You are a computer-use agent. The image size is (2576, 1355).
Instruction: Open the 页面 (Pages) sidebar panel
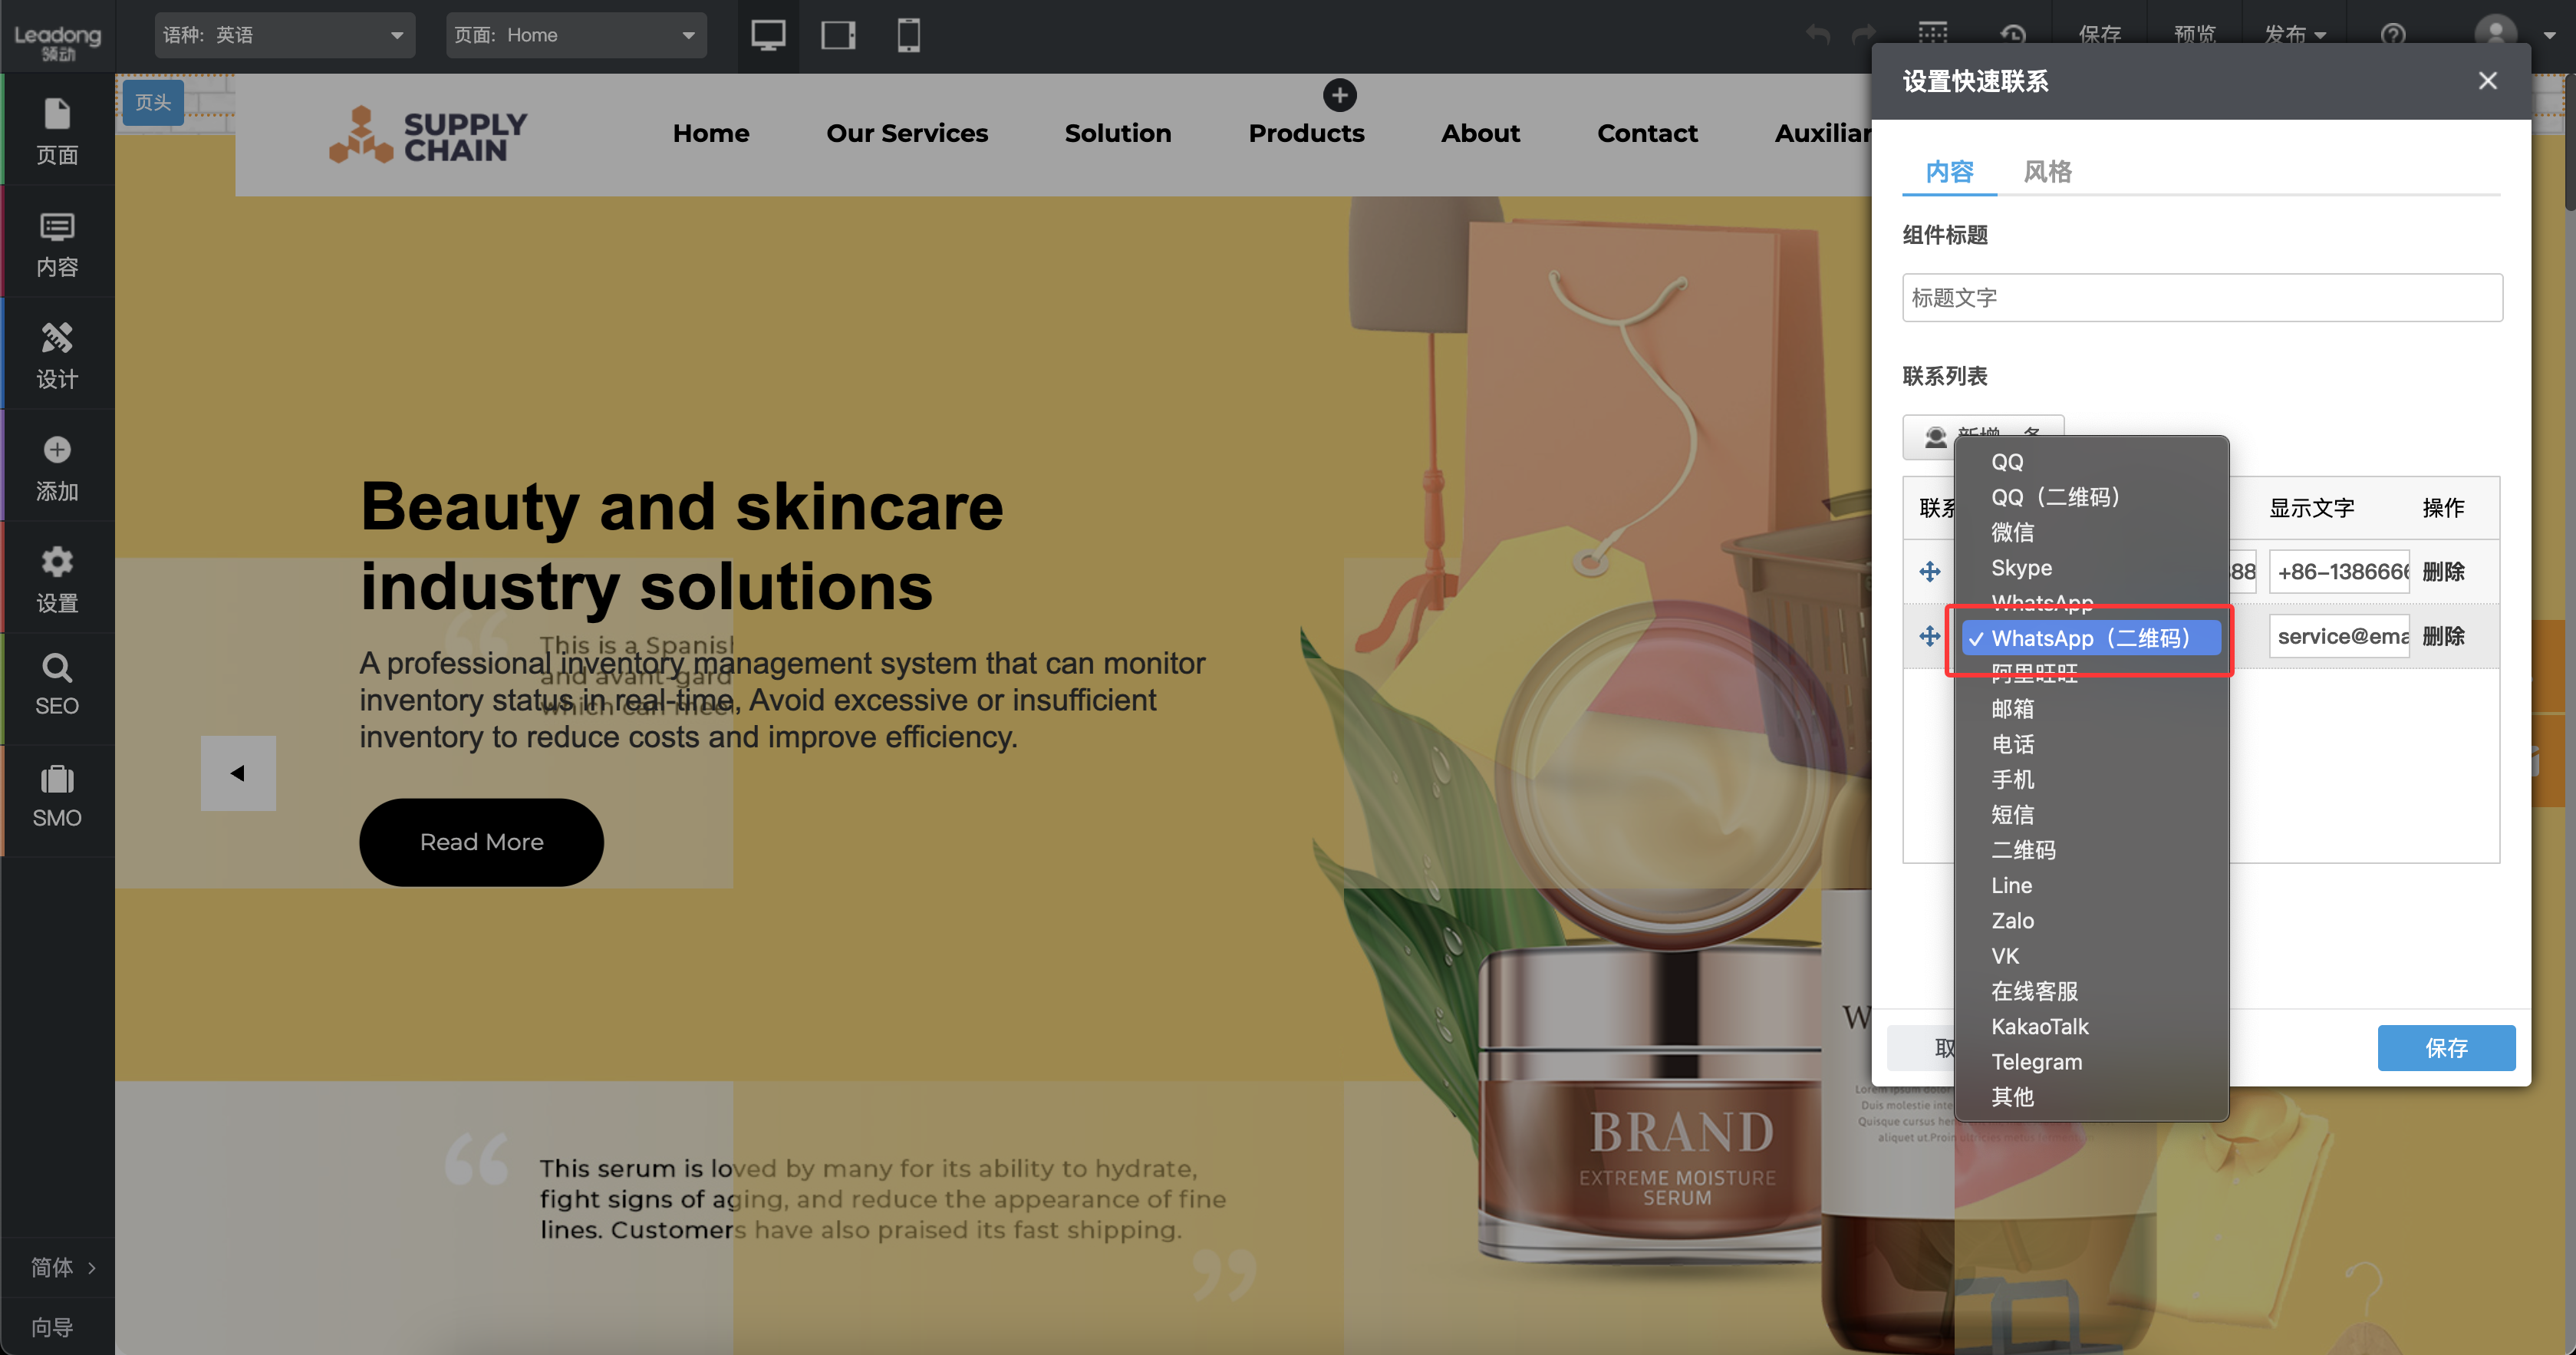click(x=57, y=130)
